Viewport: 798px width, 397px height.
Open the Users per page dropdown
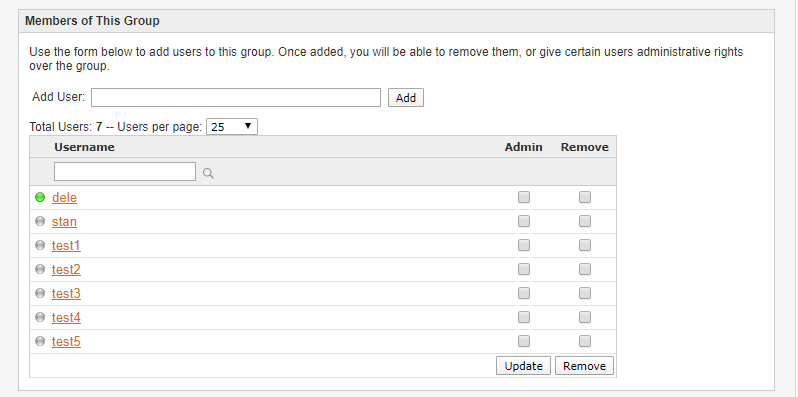coord(232,127)
